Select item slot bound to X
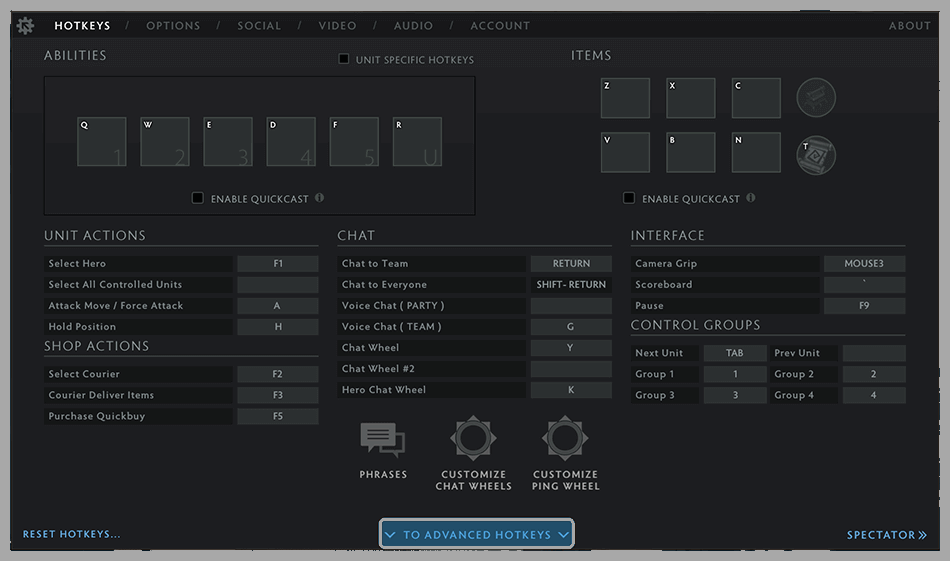This screenshot has height=561, width=950. click(x=691, y=98)
